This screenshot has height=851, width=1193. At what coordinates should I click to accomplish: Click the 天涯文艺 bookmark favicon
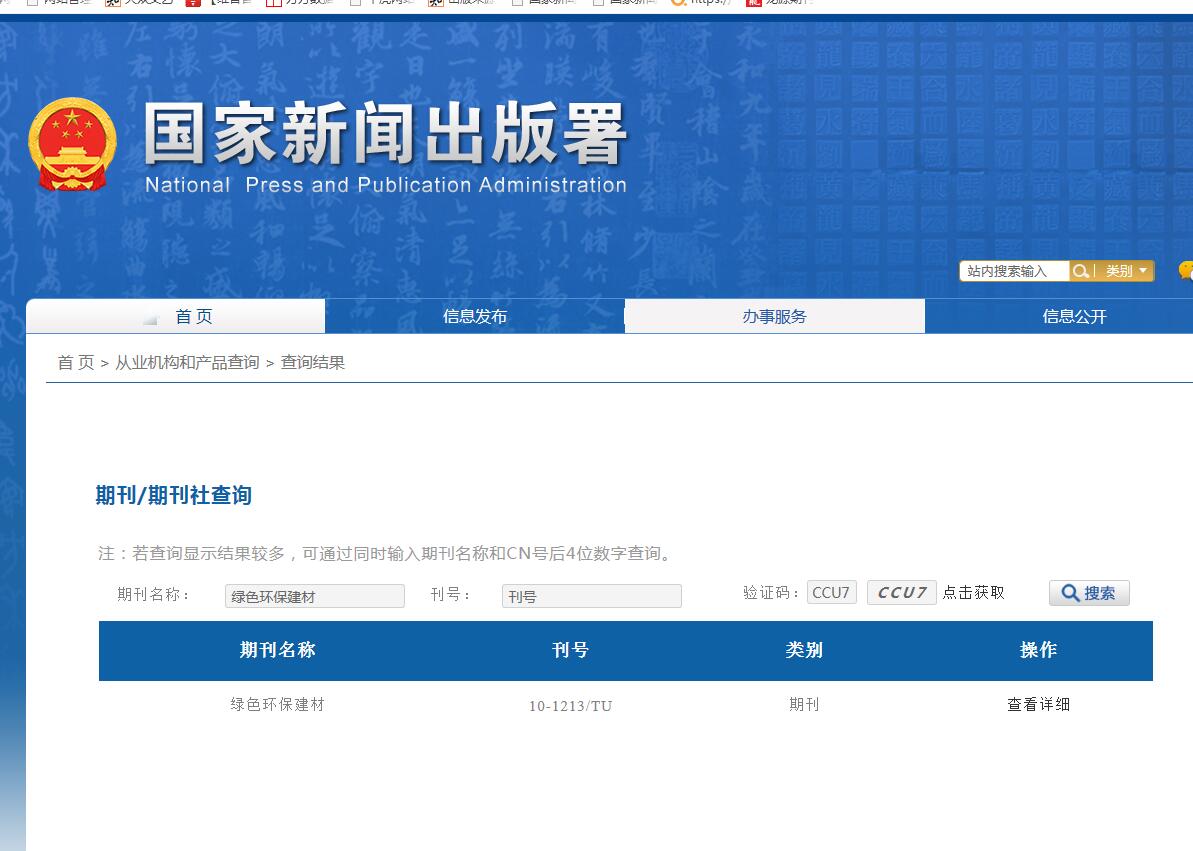111,3
